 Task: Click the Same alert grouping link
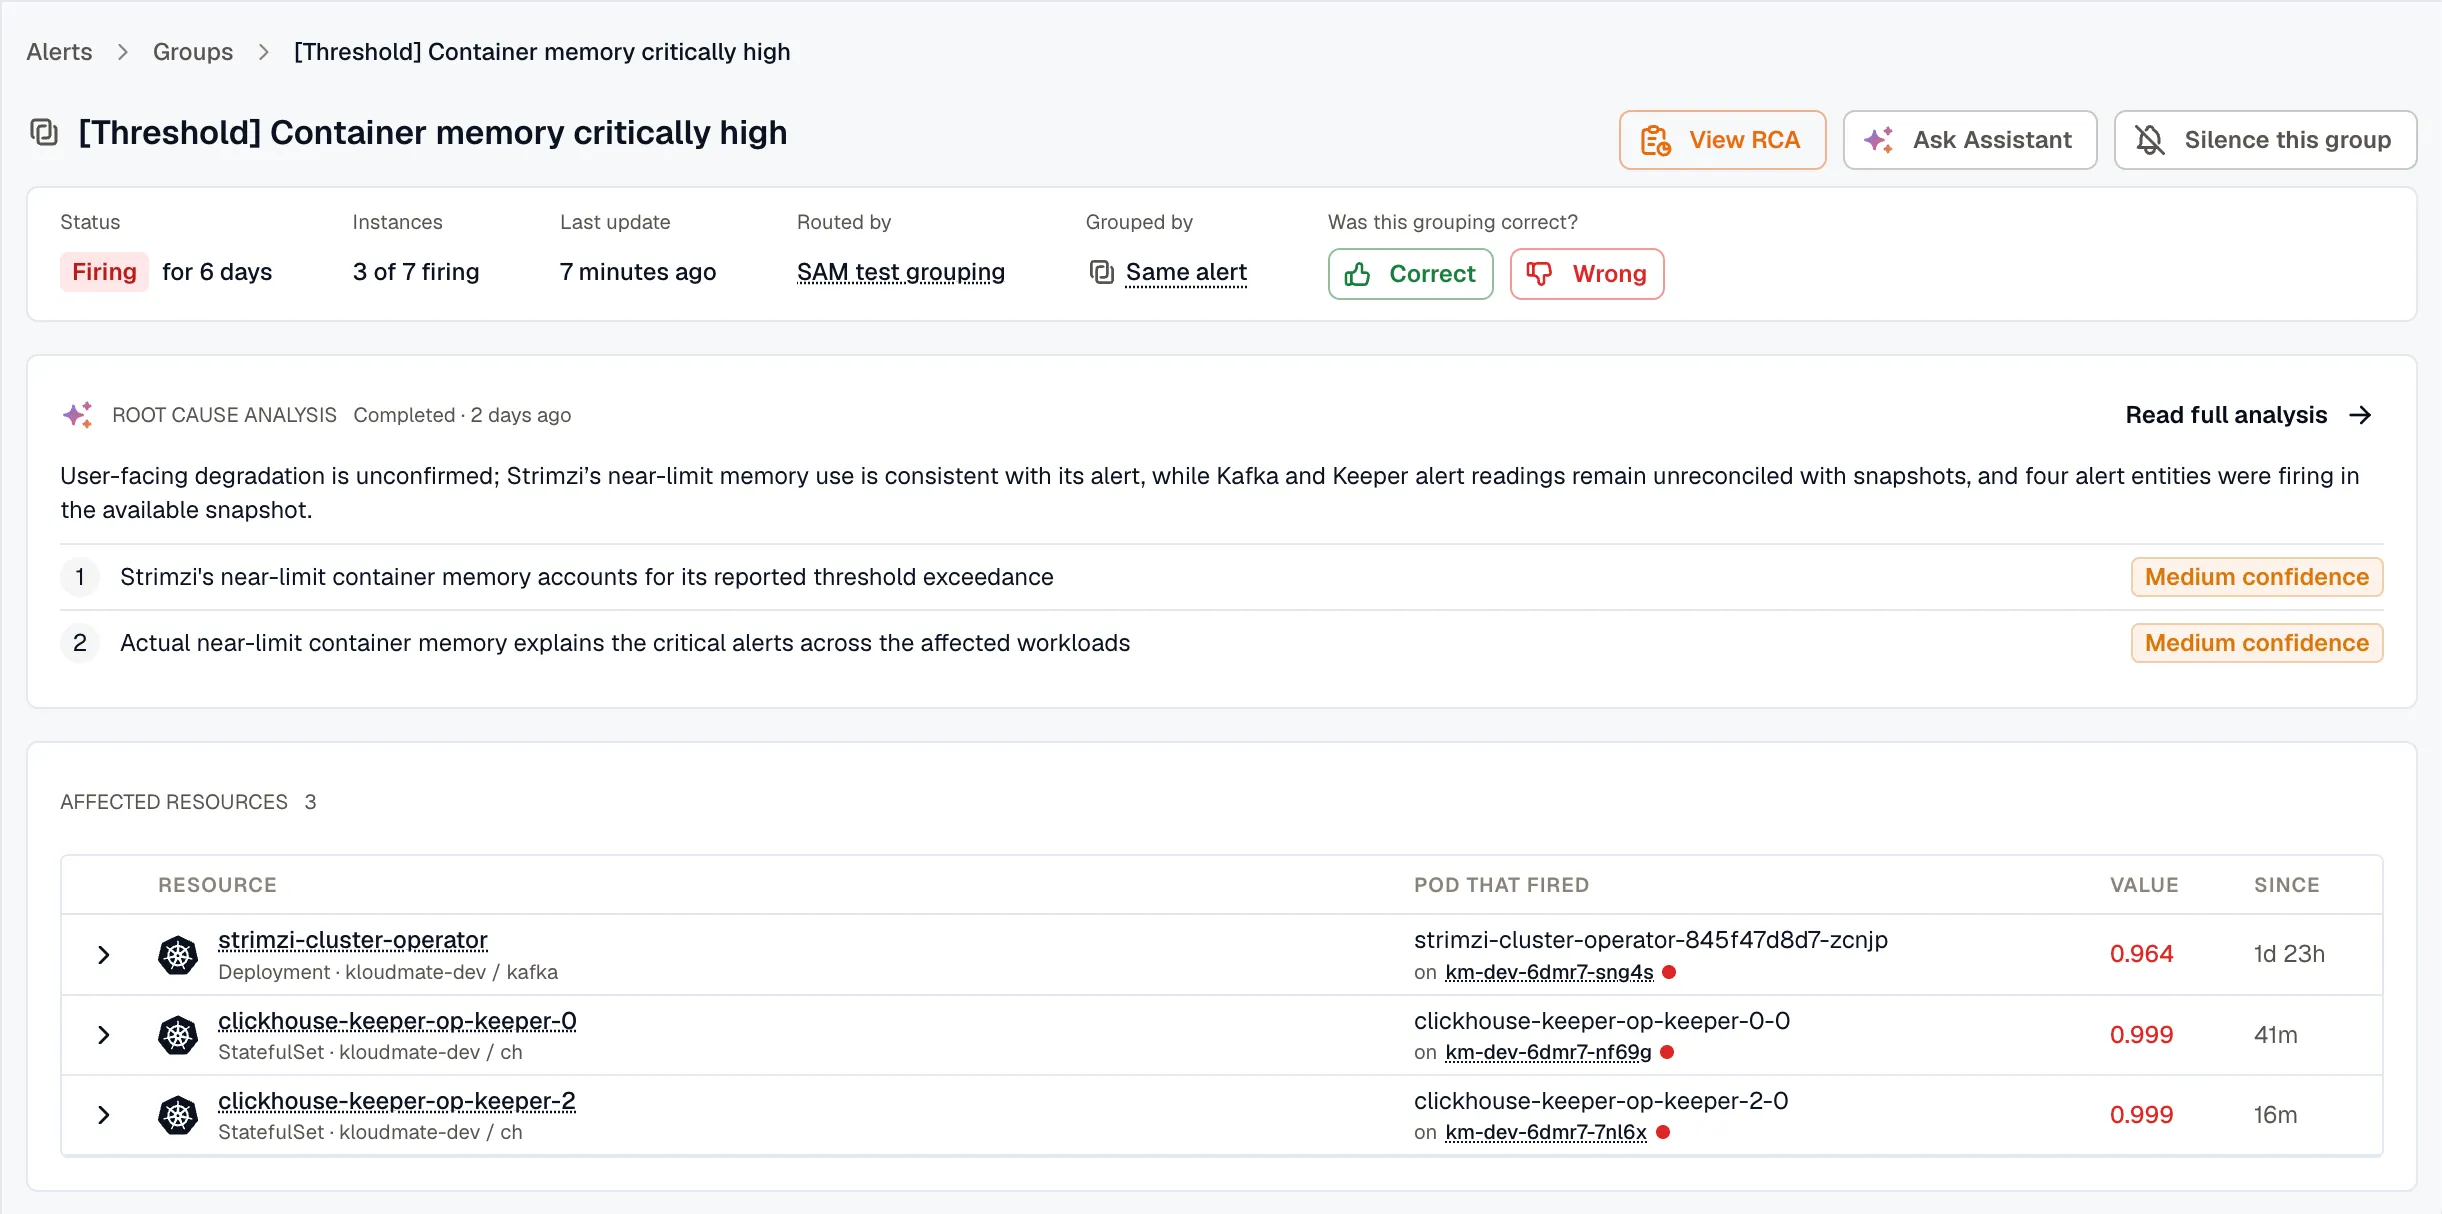point(1186,272)
